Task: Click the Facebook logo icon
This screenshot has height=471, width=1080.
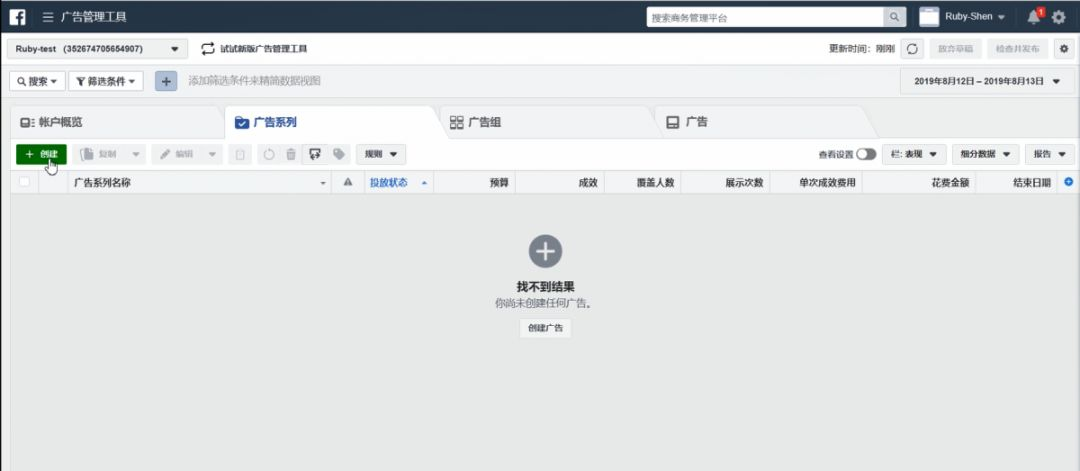Action: (x=17, y=17)
